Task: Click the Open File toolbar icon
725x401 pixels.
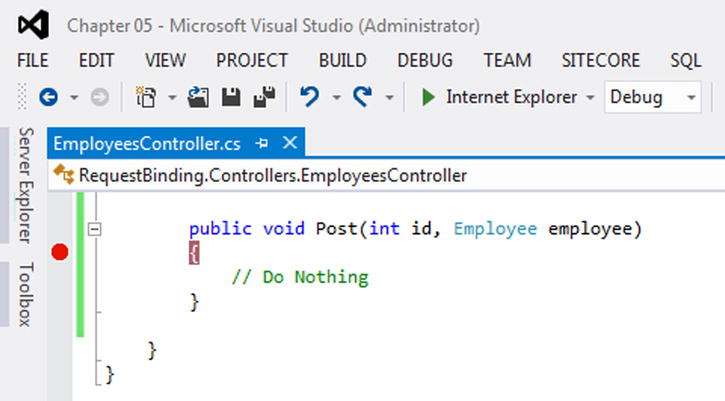Action: pos(198,97)
